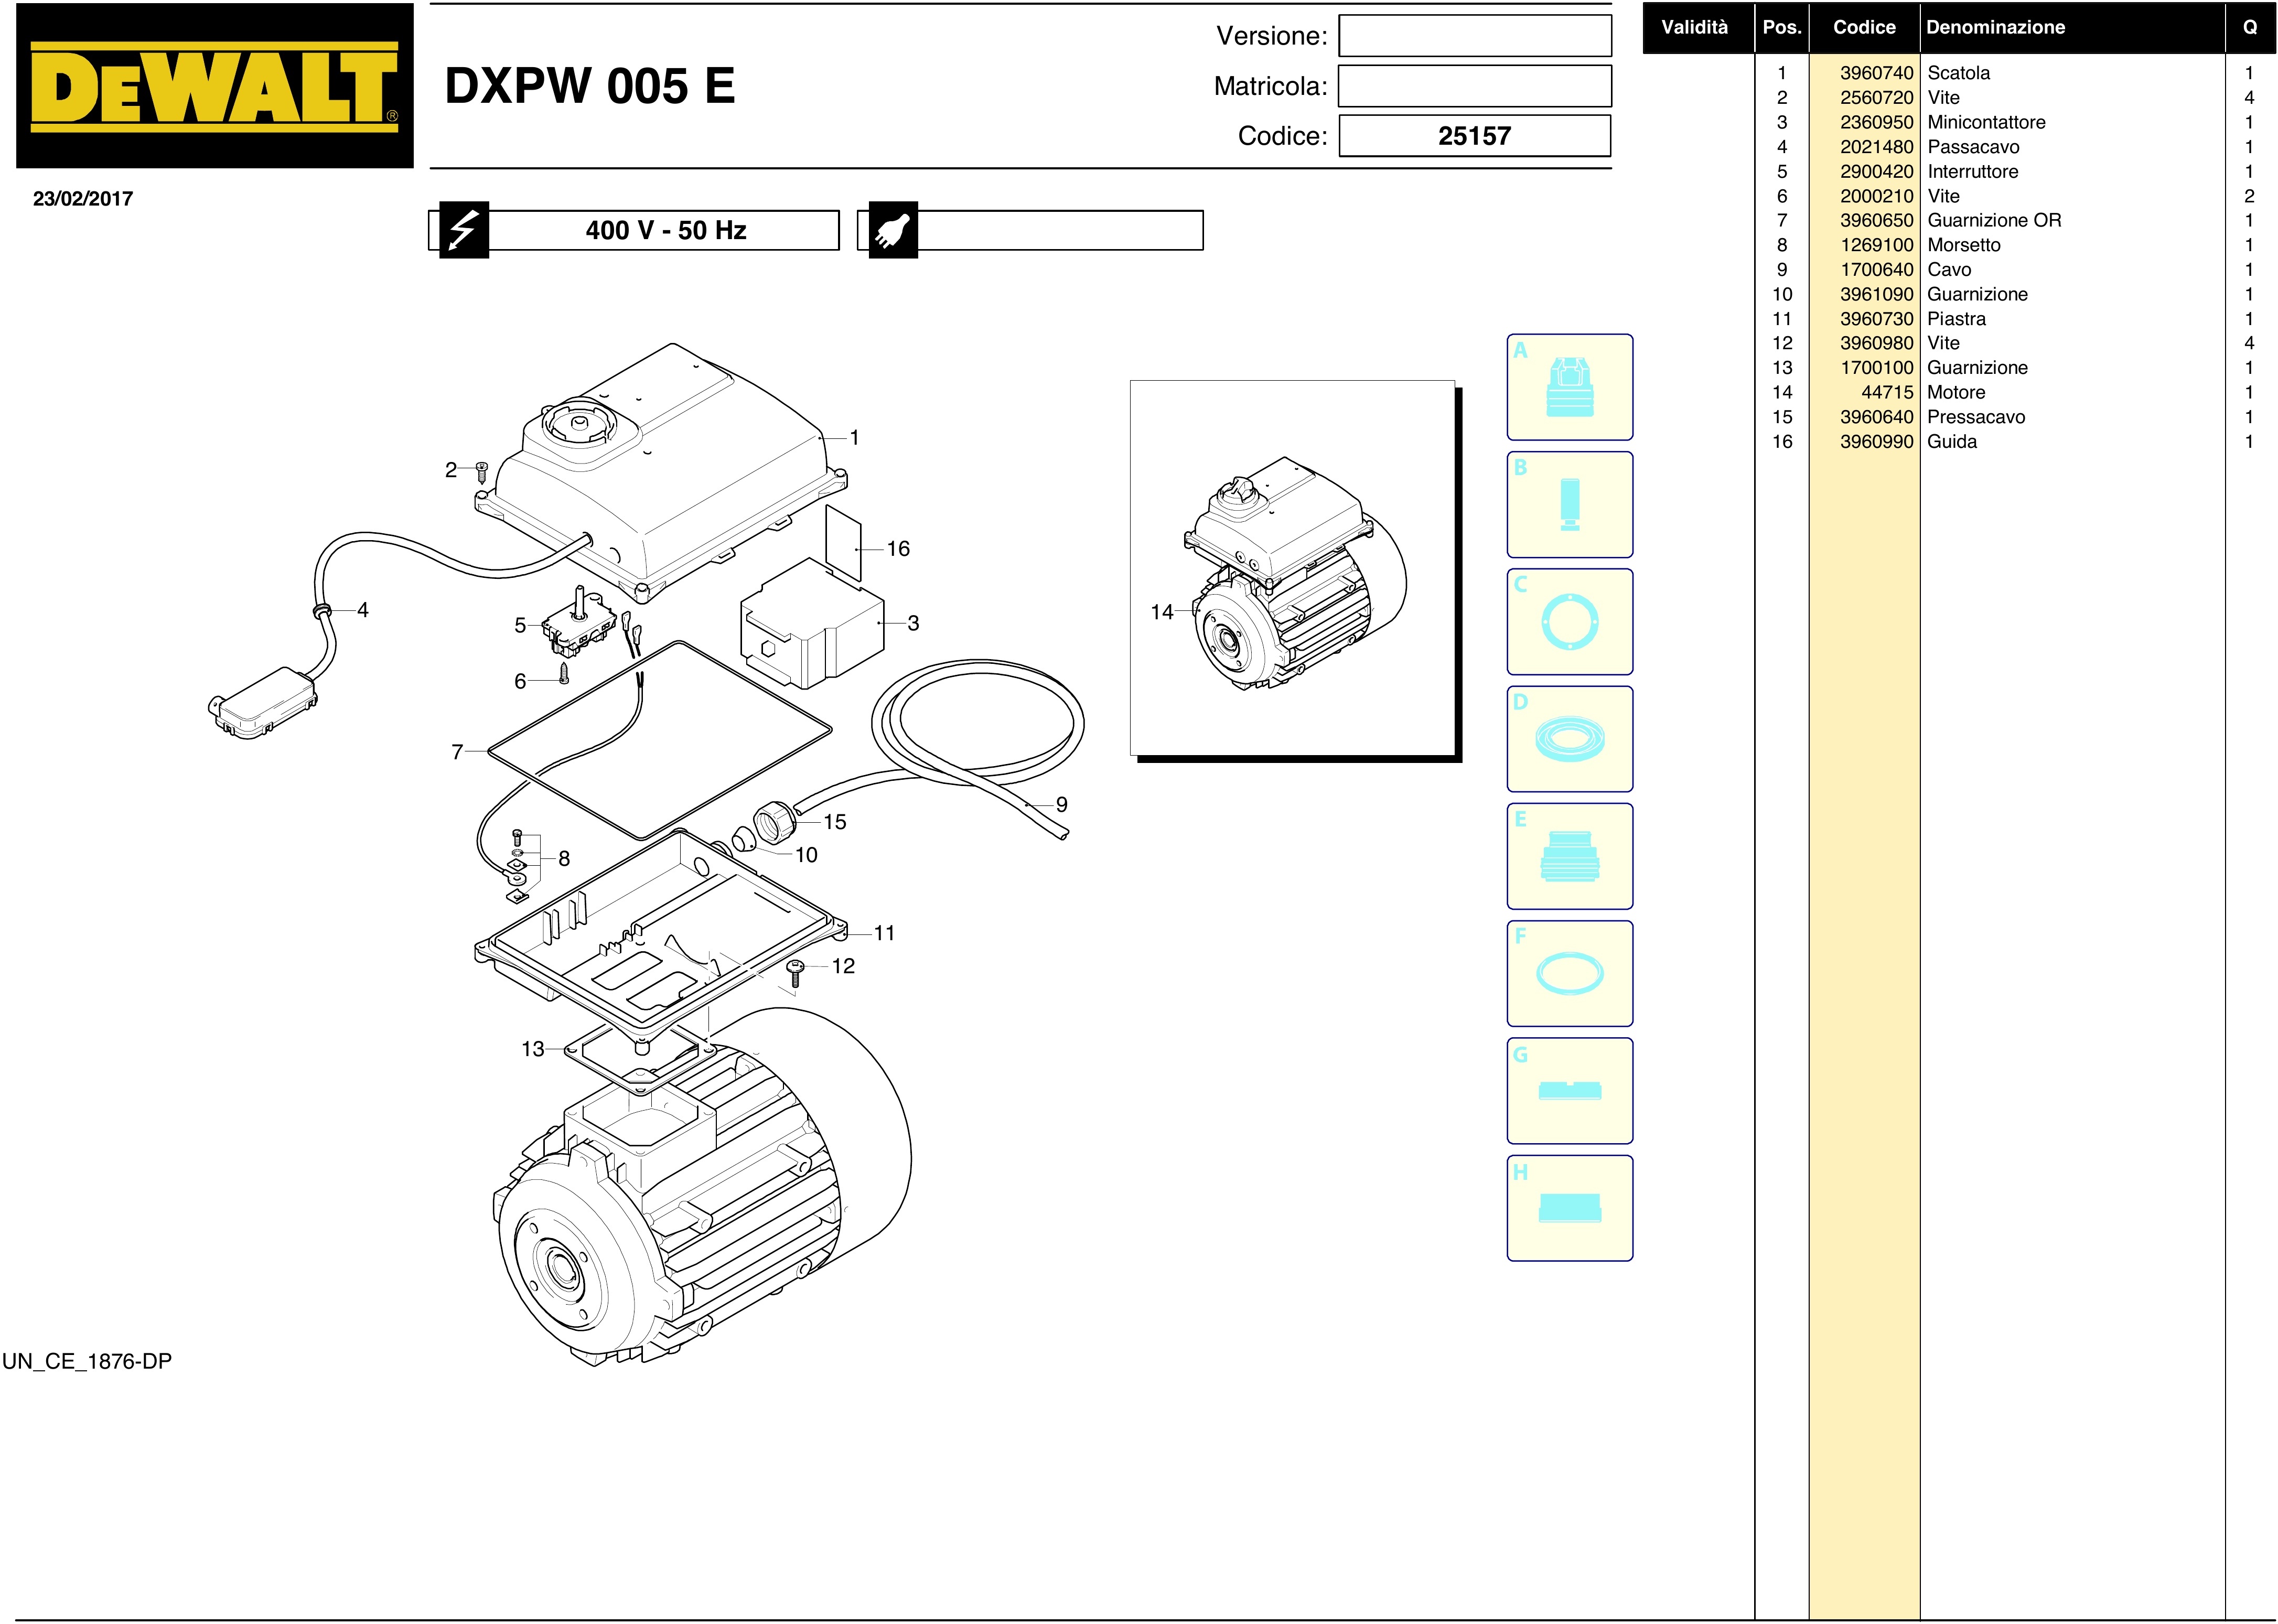The height and width of the screenshot is (1624, 2278).
Task: Select seal ring thumbnail D
Action: pyautogui.click(x=1569, y=739)
